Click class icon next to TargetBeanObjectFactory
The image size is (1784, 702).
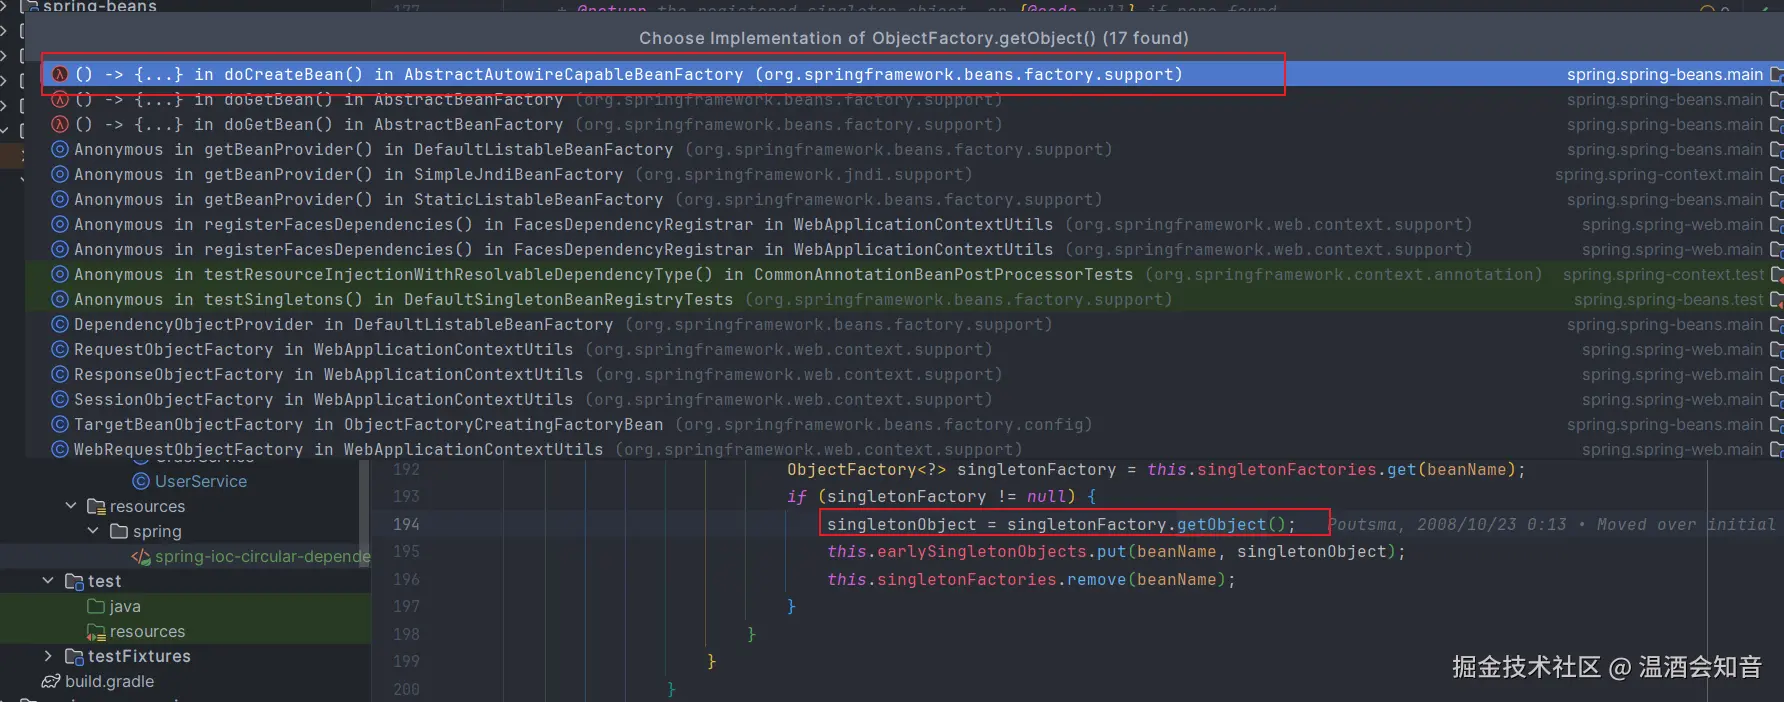60,424
